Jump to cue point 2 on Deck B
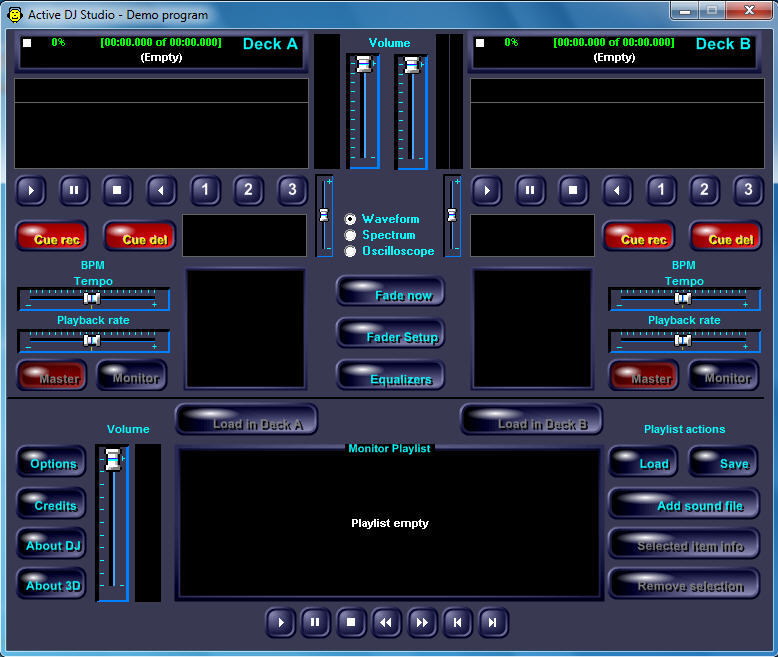This screenshot has height=657, width=778. point(704,191)
